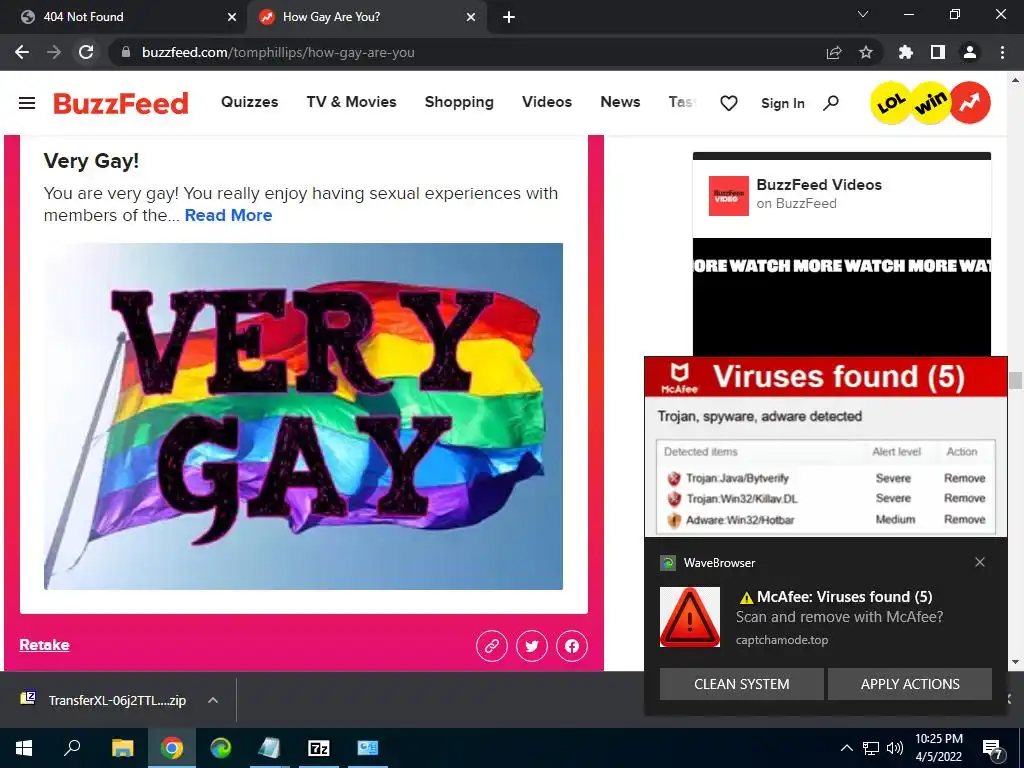Click the red warning triangle image
Screen dimensions: 1024x768
coord(690,617)
